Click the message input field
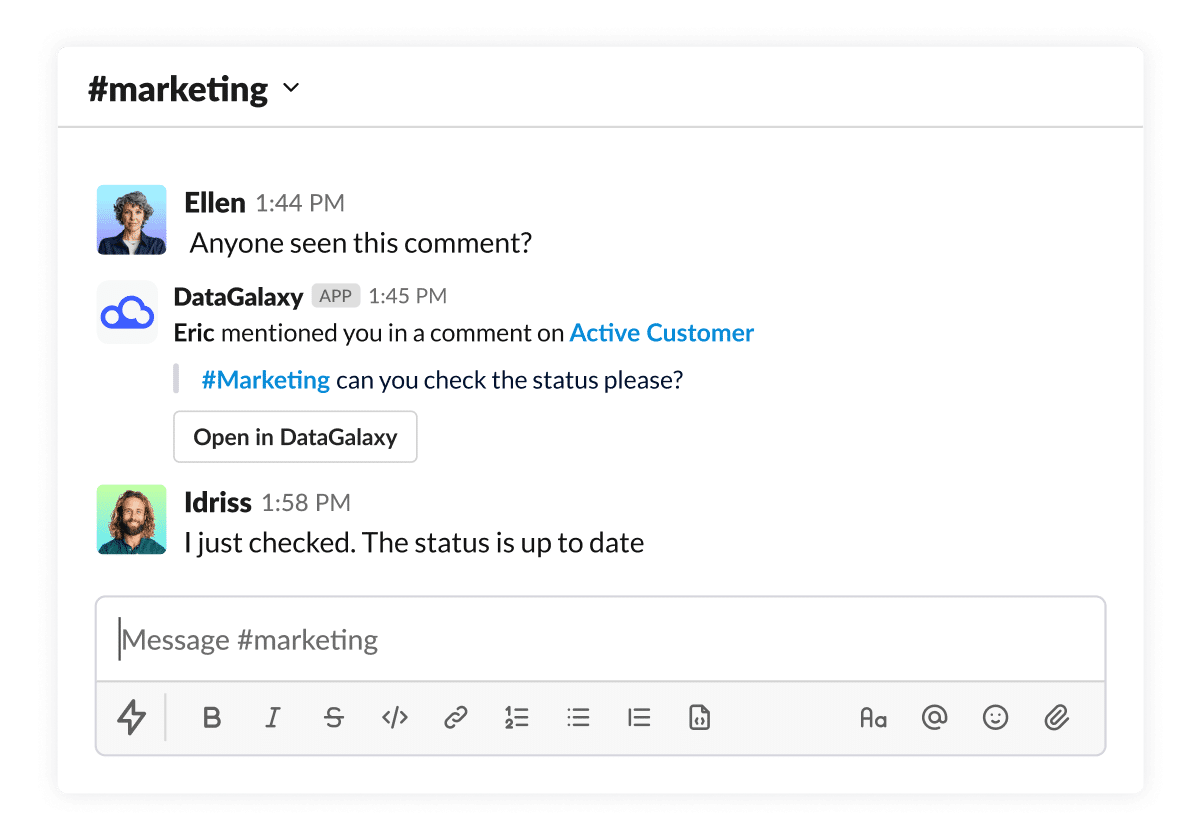Screen dimensions: 1200x840 [x=600, y=639]
